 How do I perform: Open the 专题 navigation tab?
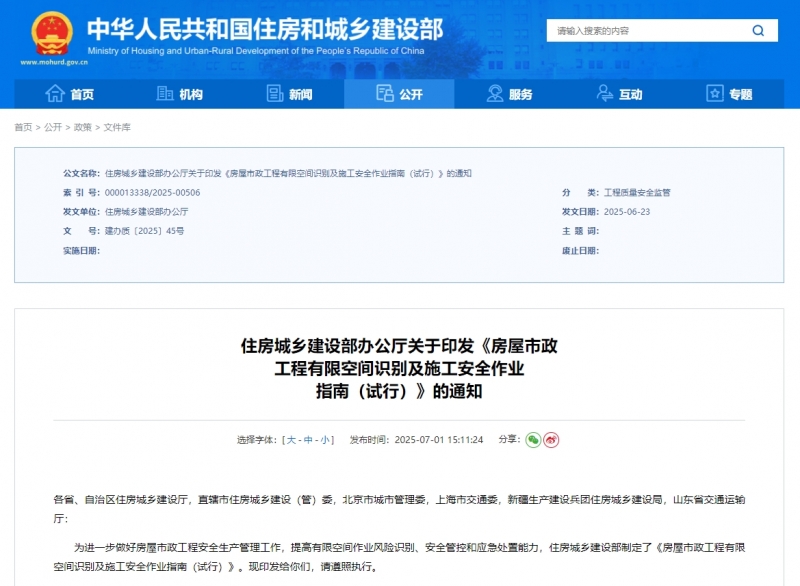(729, 94)
